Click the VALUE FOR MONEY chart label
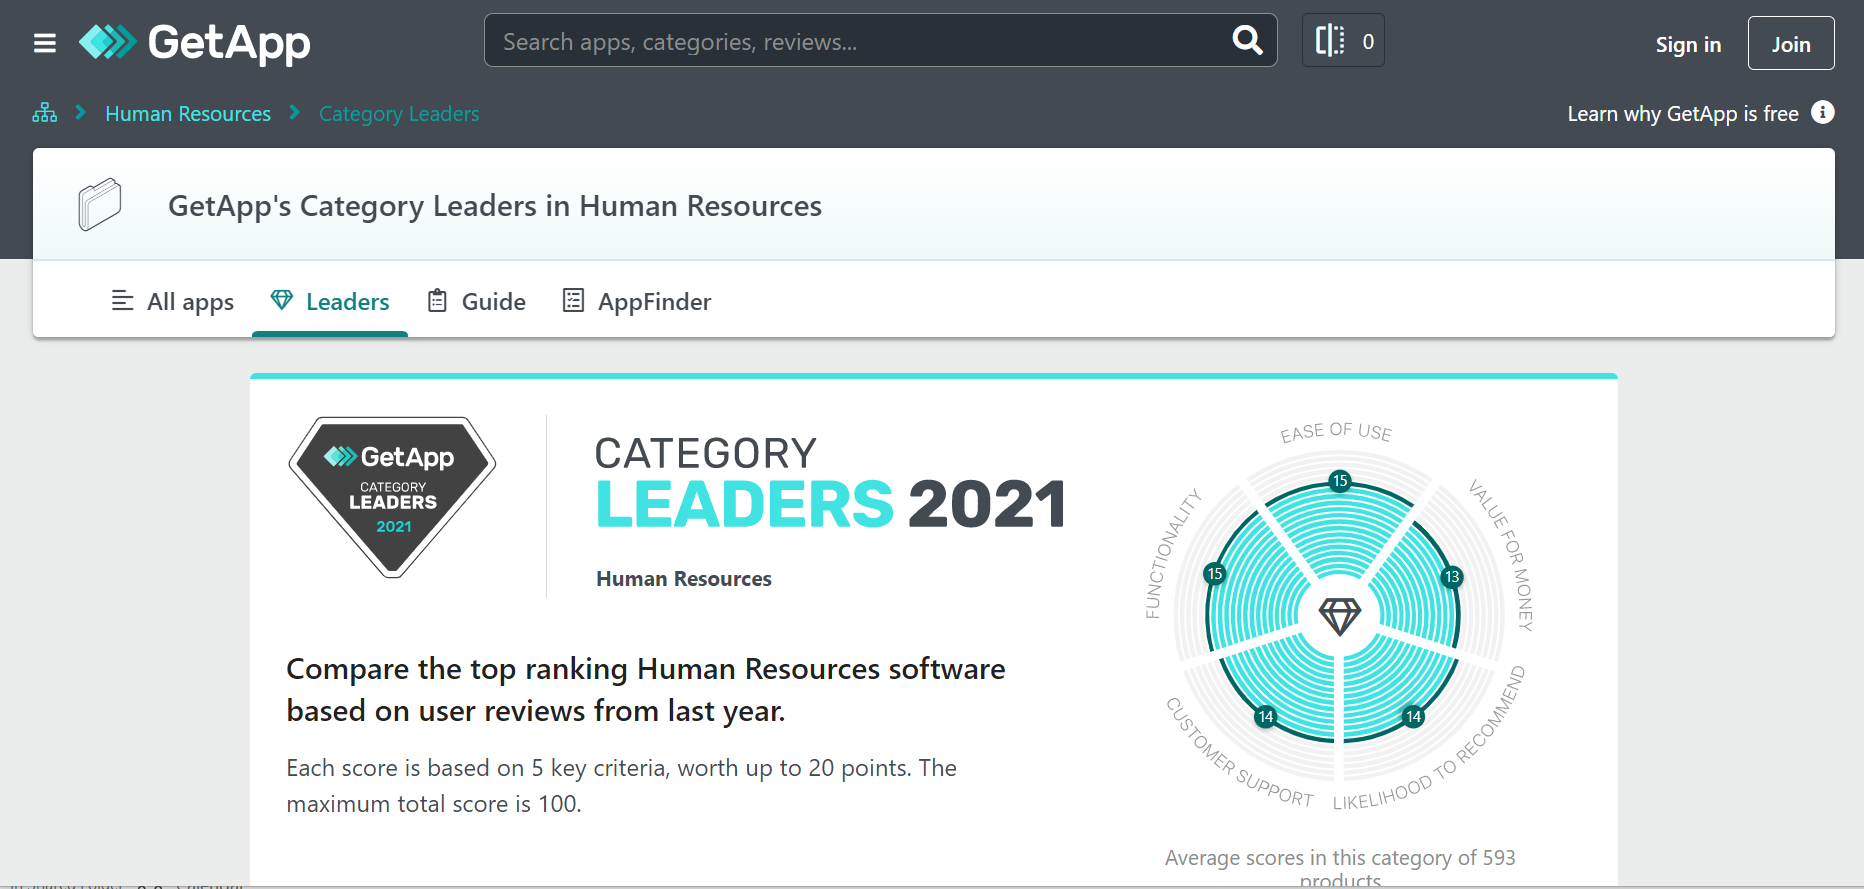This screenshot has width=1864, height=889. 1501,554
